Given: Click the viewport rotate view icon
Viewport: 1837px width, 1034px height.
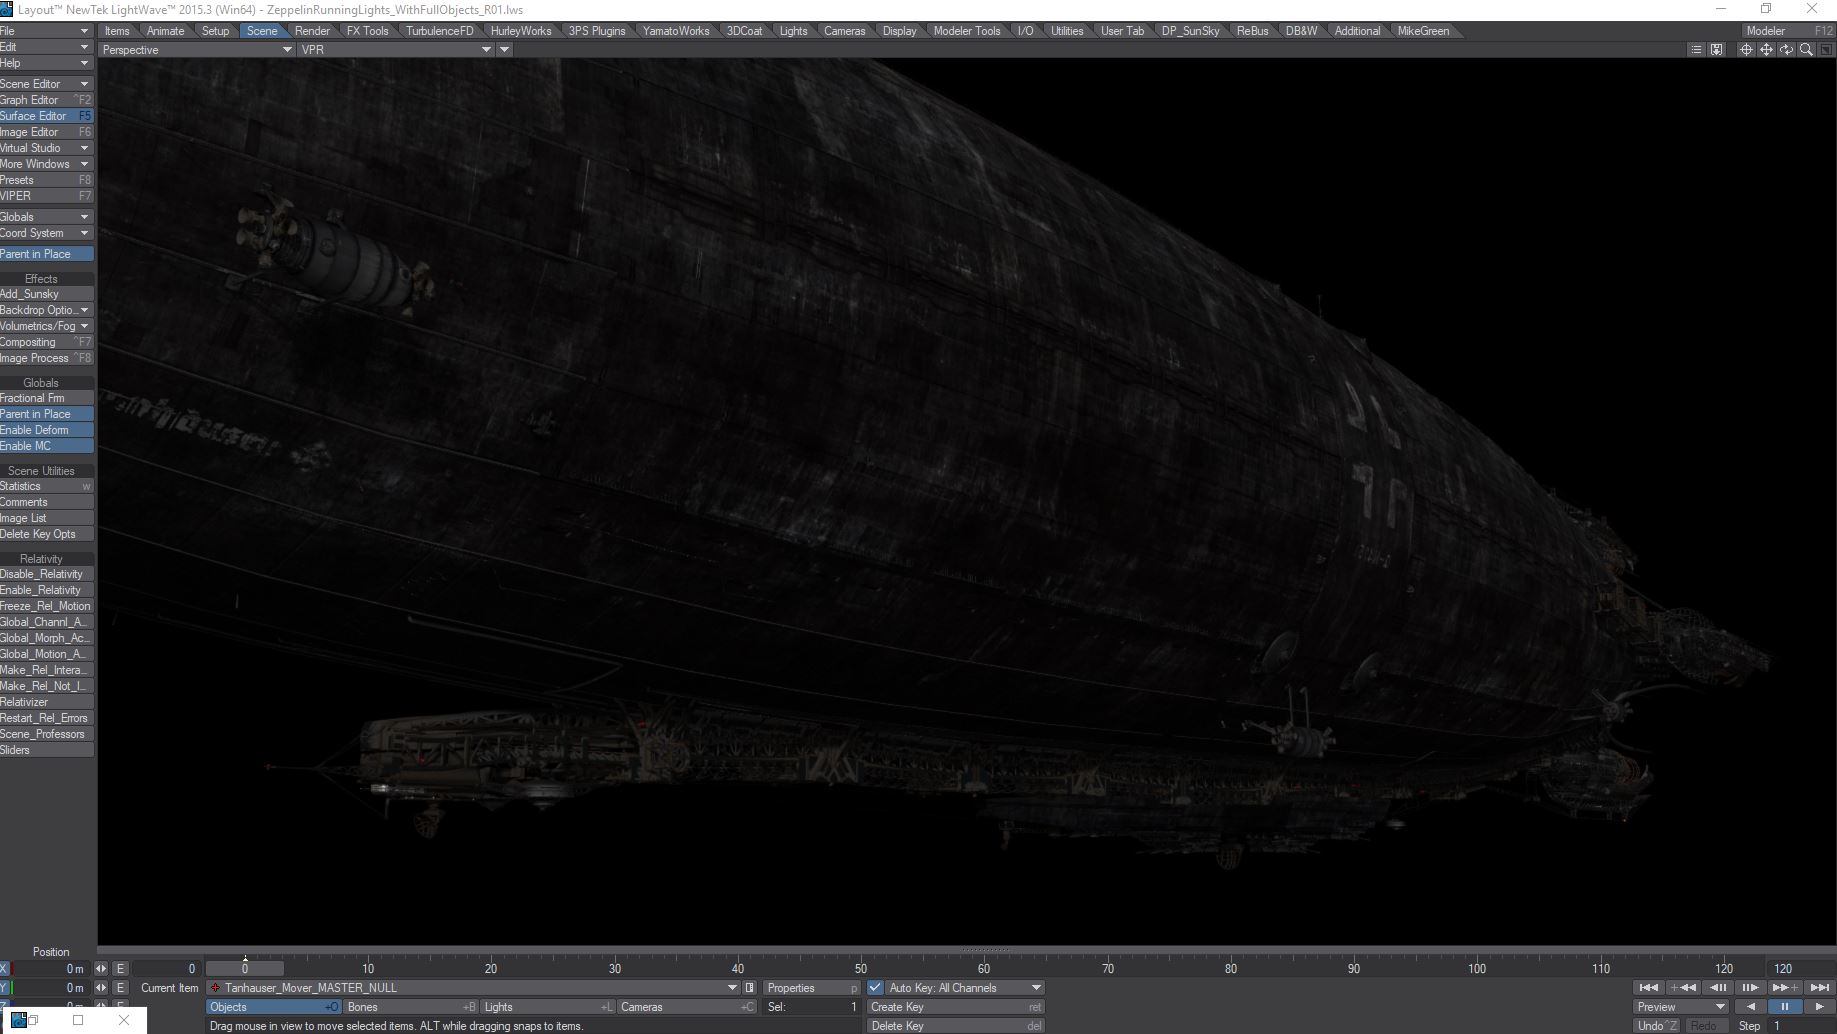Looking at the screenshot, I should 1786,50.
